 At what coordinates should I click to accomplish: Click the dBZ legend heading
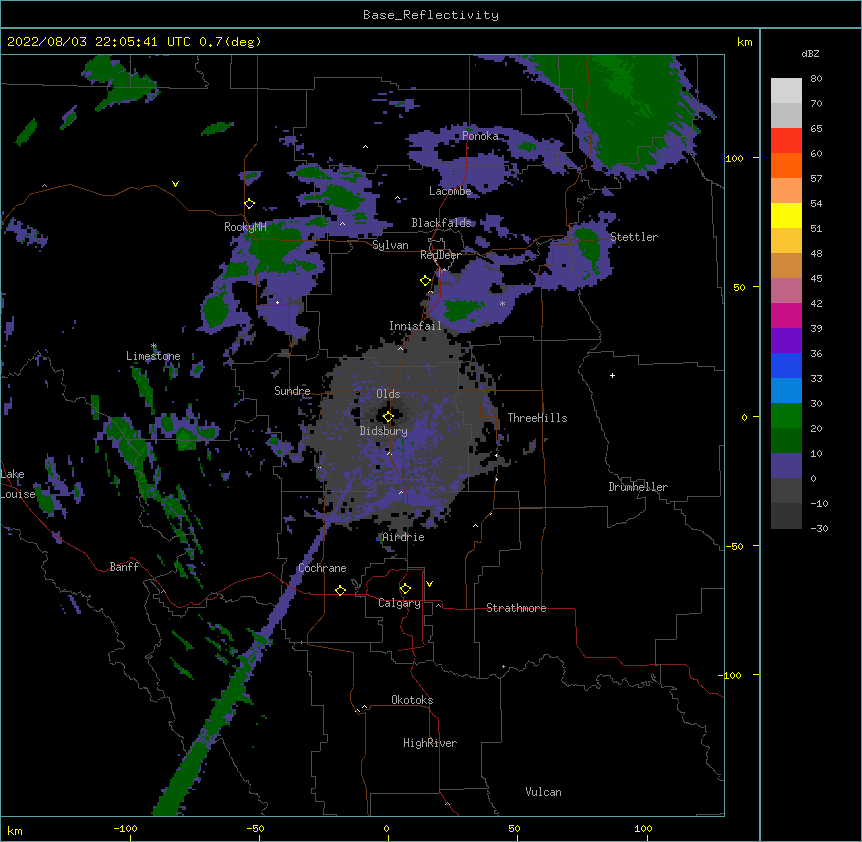(810, 54)
